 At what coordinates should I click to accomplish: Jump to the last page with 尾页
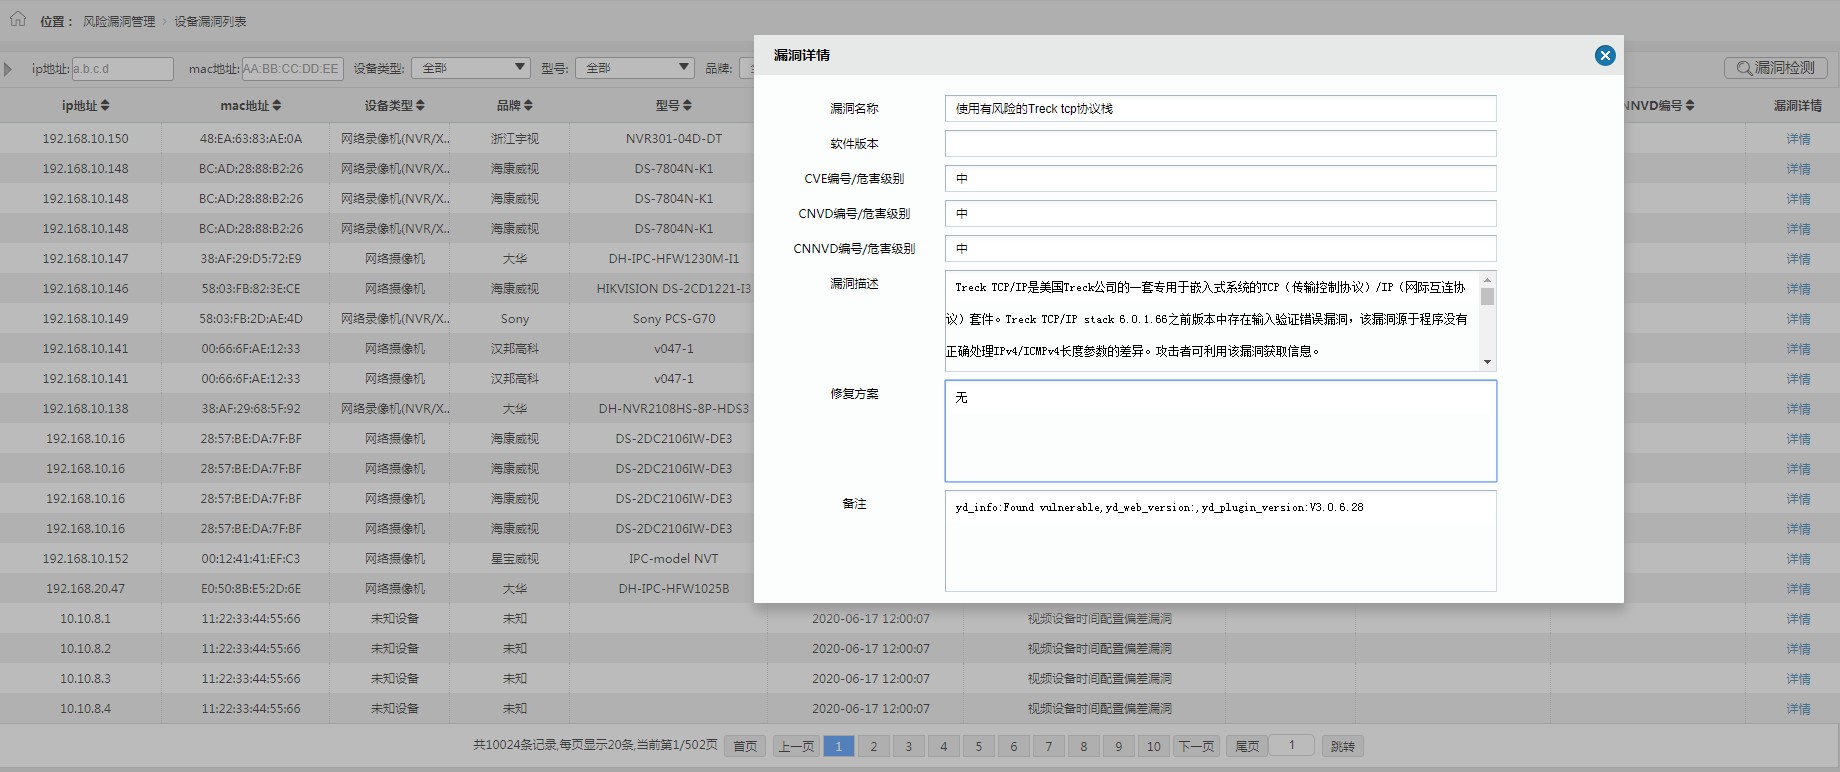pyautogui.click(x=1246, y=746)
